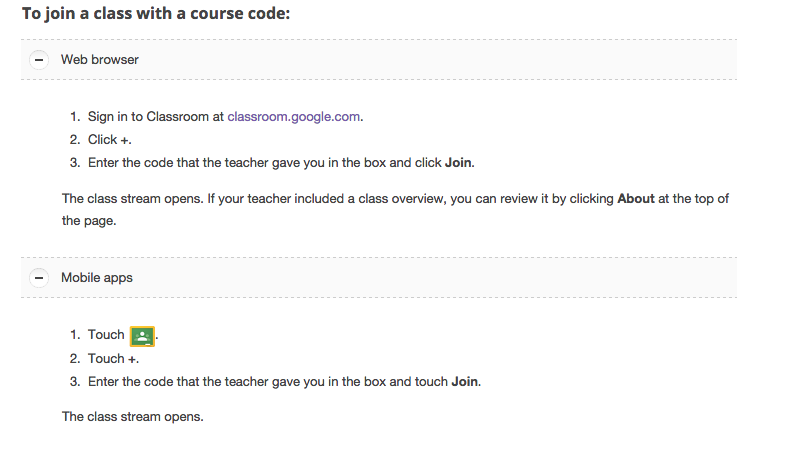Click the word "Click" in Web browser step 2

[102, 140]
